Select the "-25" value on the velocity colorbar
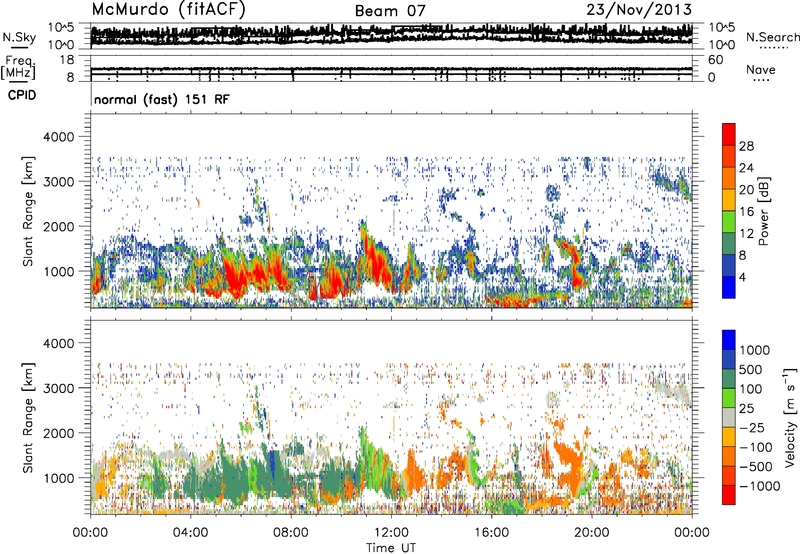 [x=753, y=427]
